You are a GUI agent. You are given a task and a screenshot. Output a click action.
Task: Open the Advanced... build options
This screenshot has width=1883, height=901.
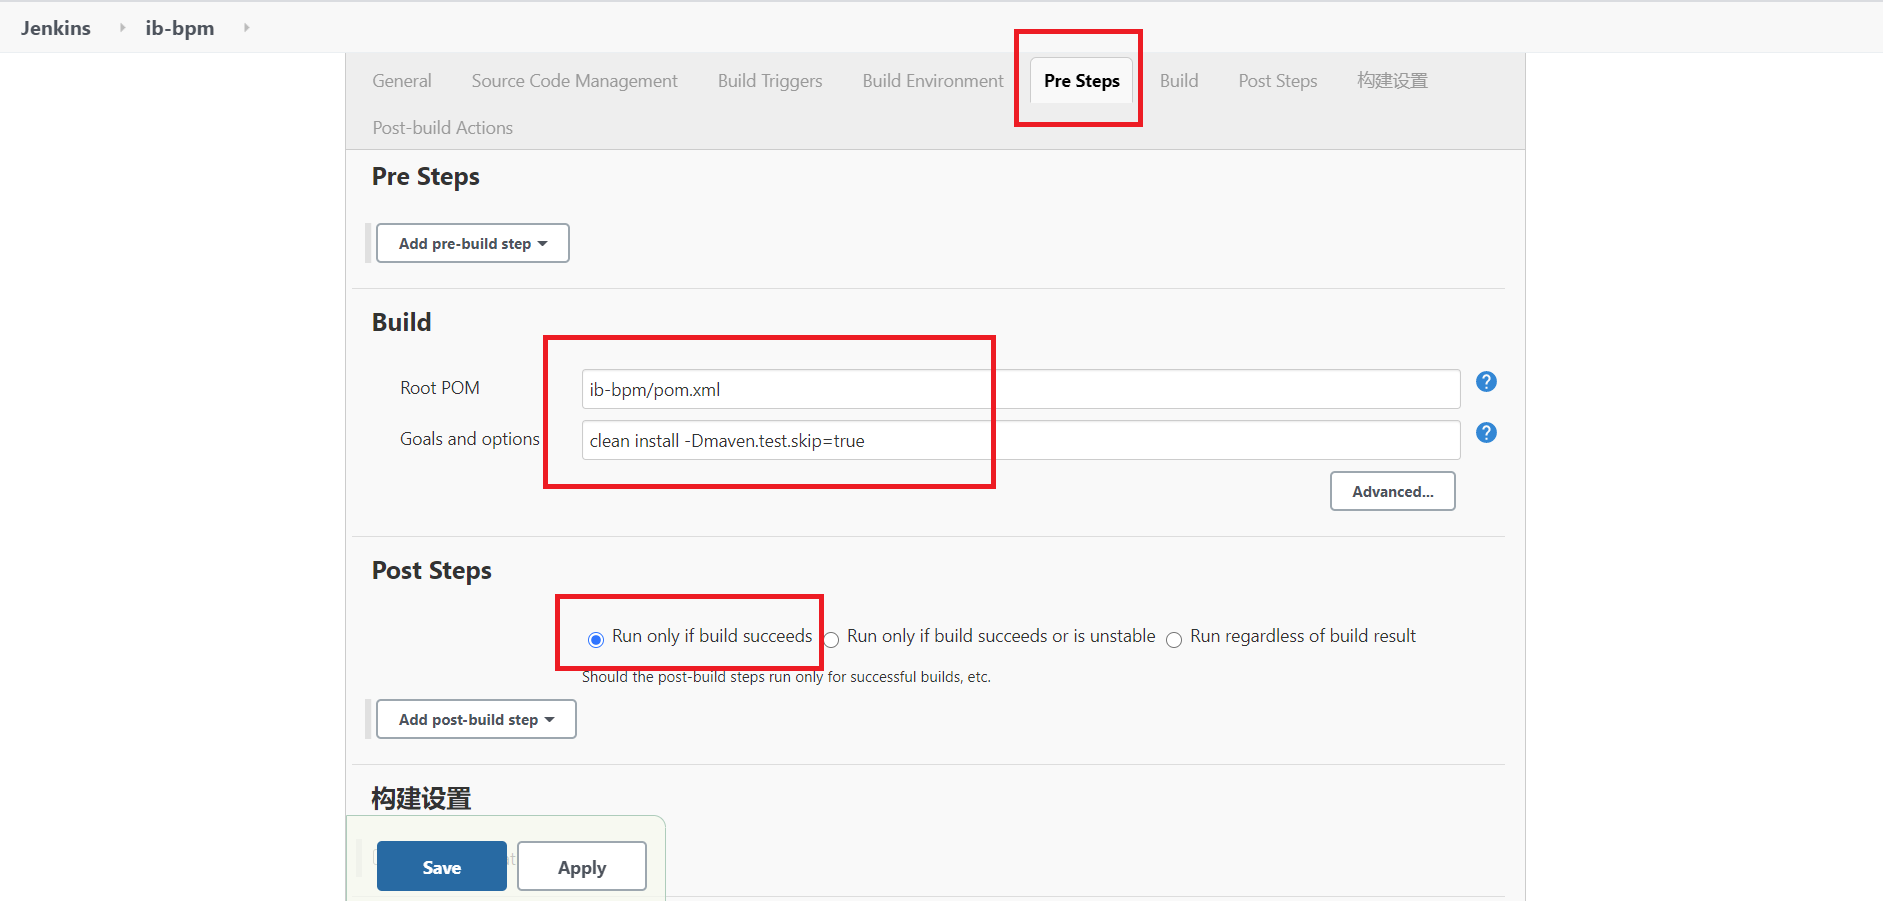click(1392, 491)
